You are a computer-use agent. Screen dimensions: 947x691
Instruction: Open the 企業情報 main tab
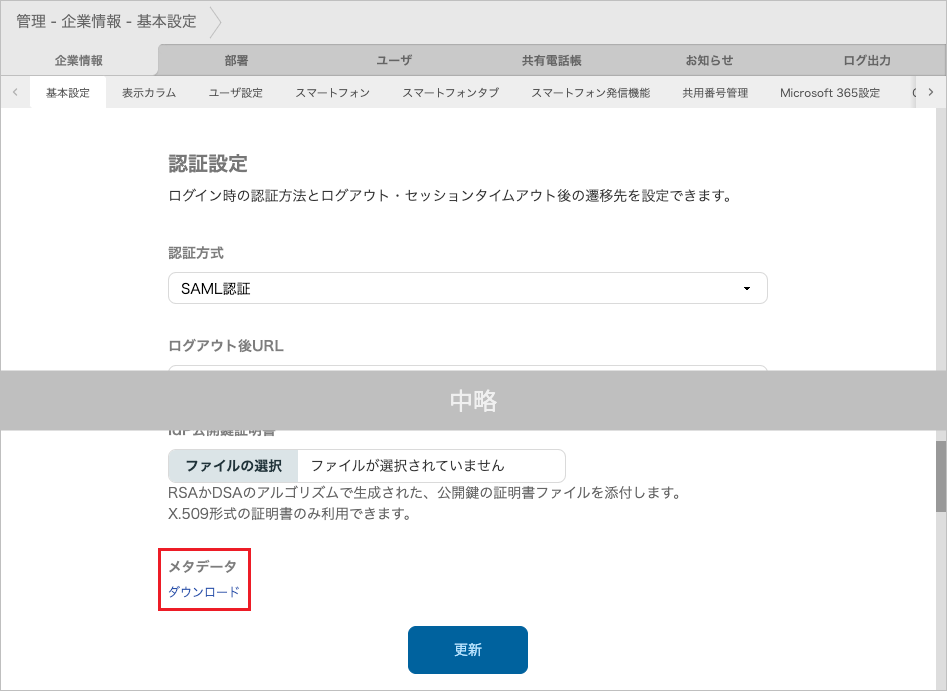pyautogui.click(x=79, y=60)
